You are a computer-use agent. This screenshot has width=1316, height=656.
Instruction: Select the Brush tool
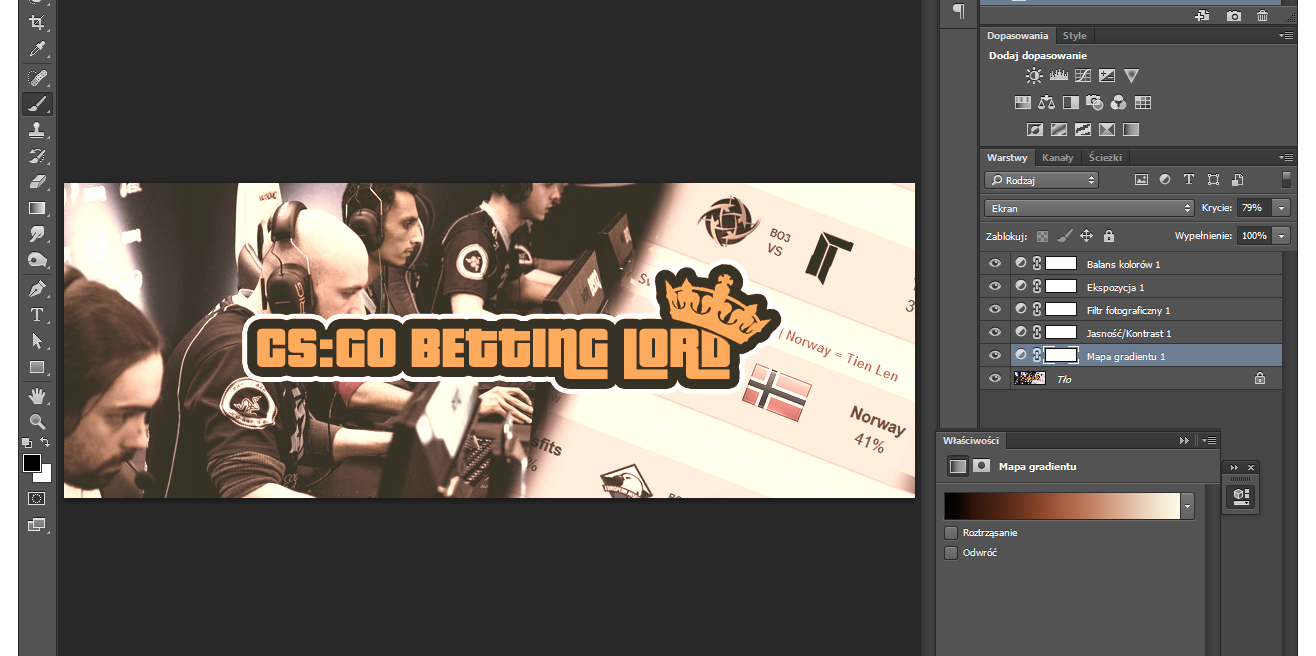point(37,103)
